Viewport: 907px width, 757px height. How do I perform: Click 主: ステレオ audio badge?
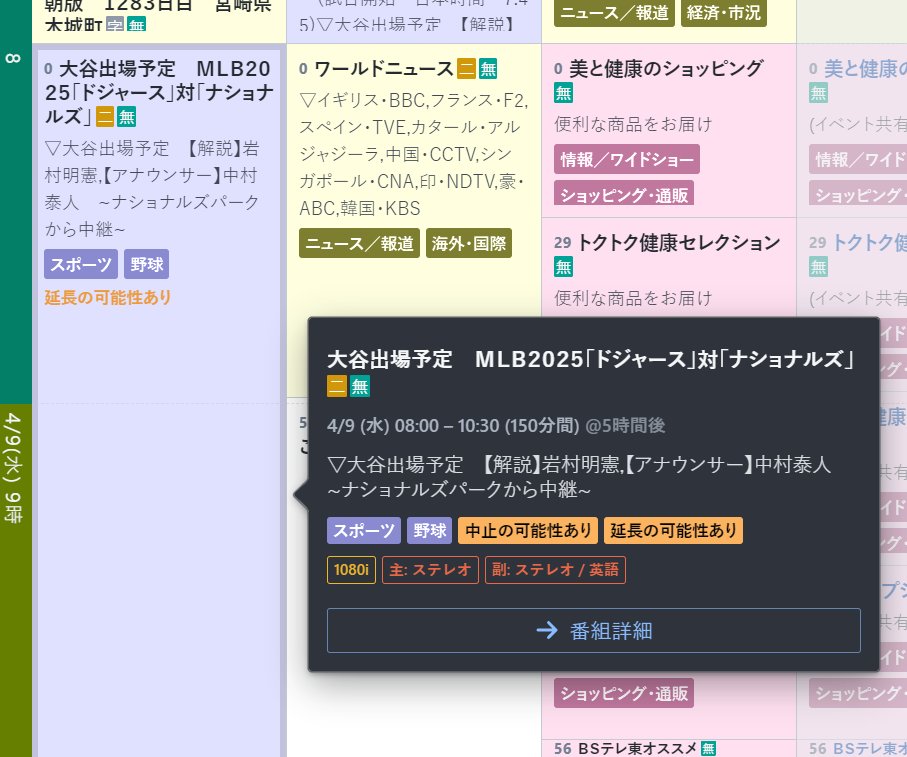[x=430, y=570]
